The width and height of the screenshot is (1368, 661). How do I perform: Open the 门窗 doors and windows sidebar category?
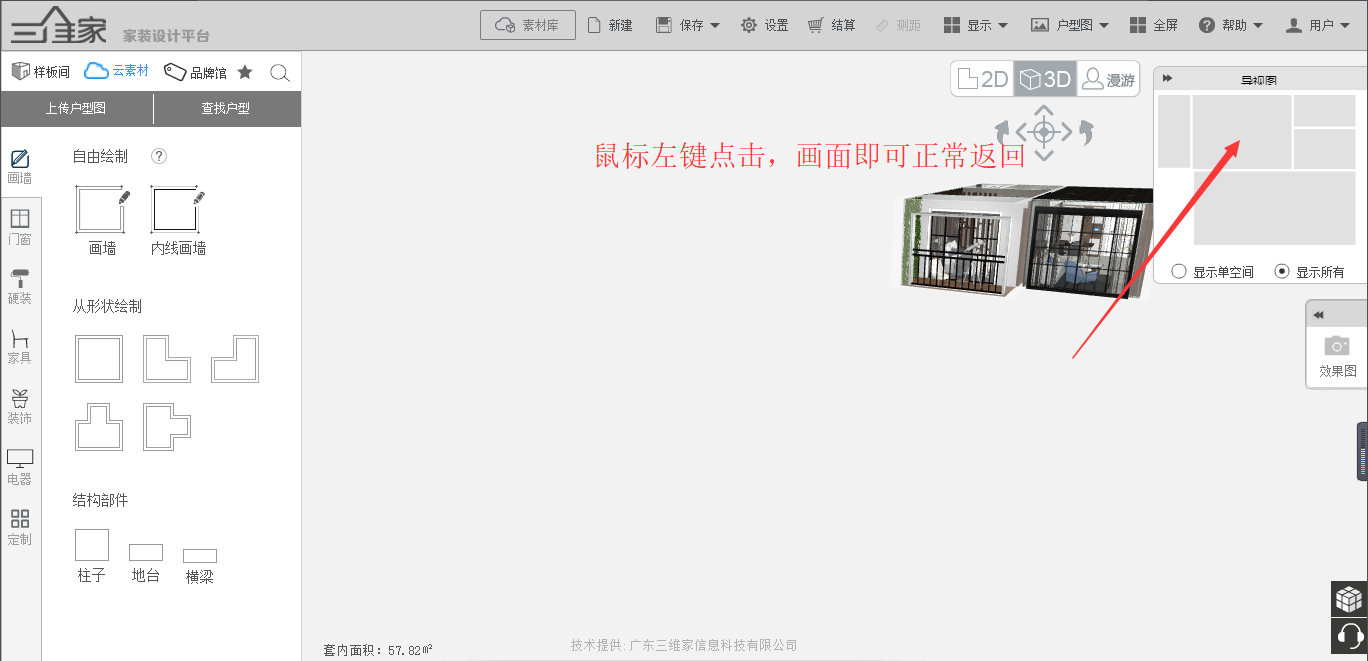coord(20,226)
